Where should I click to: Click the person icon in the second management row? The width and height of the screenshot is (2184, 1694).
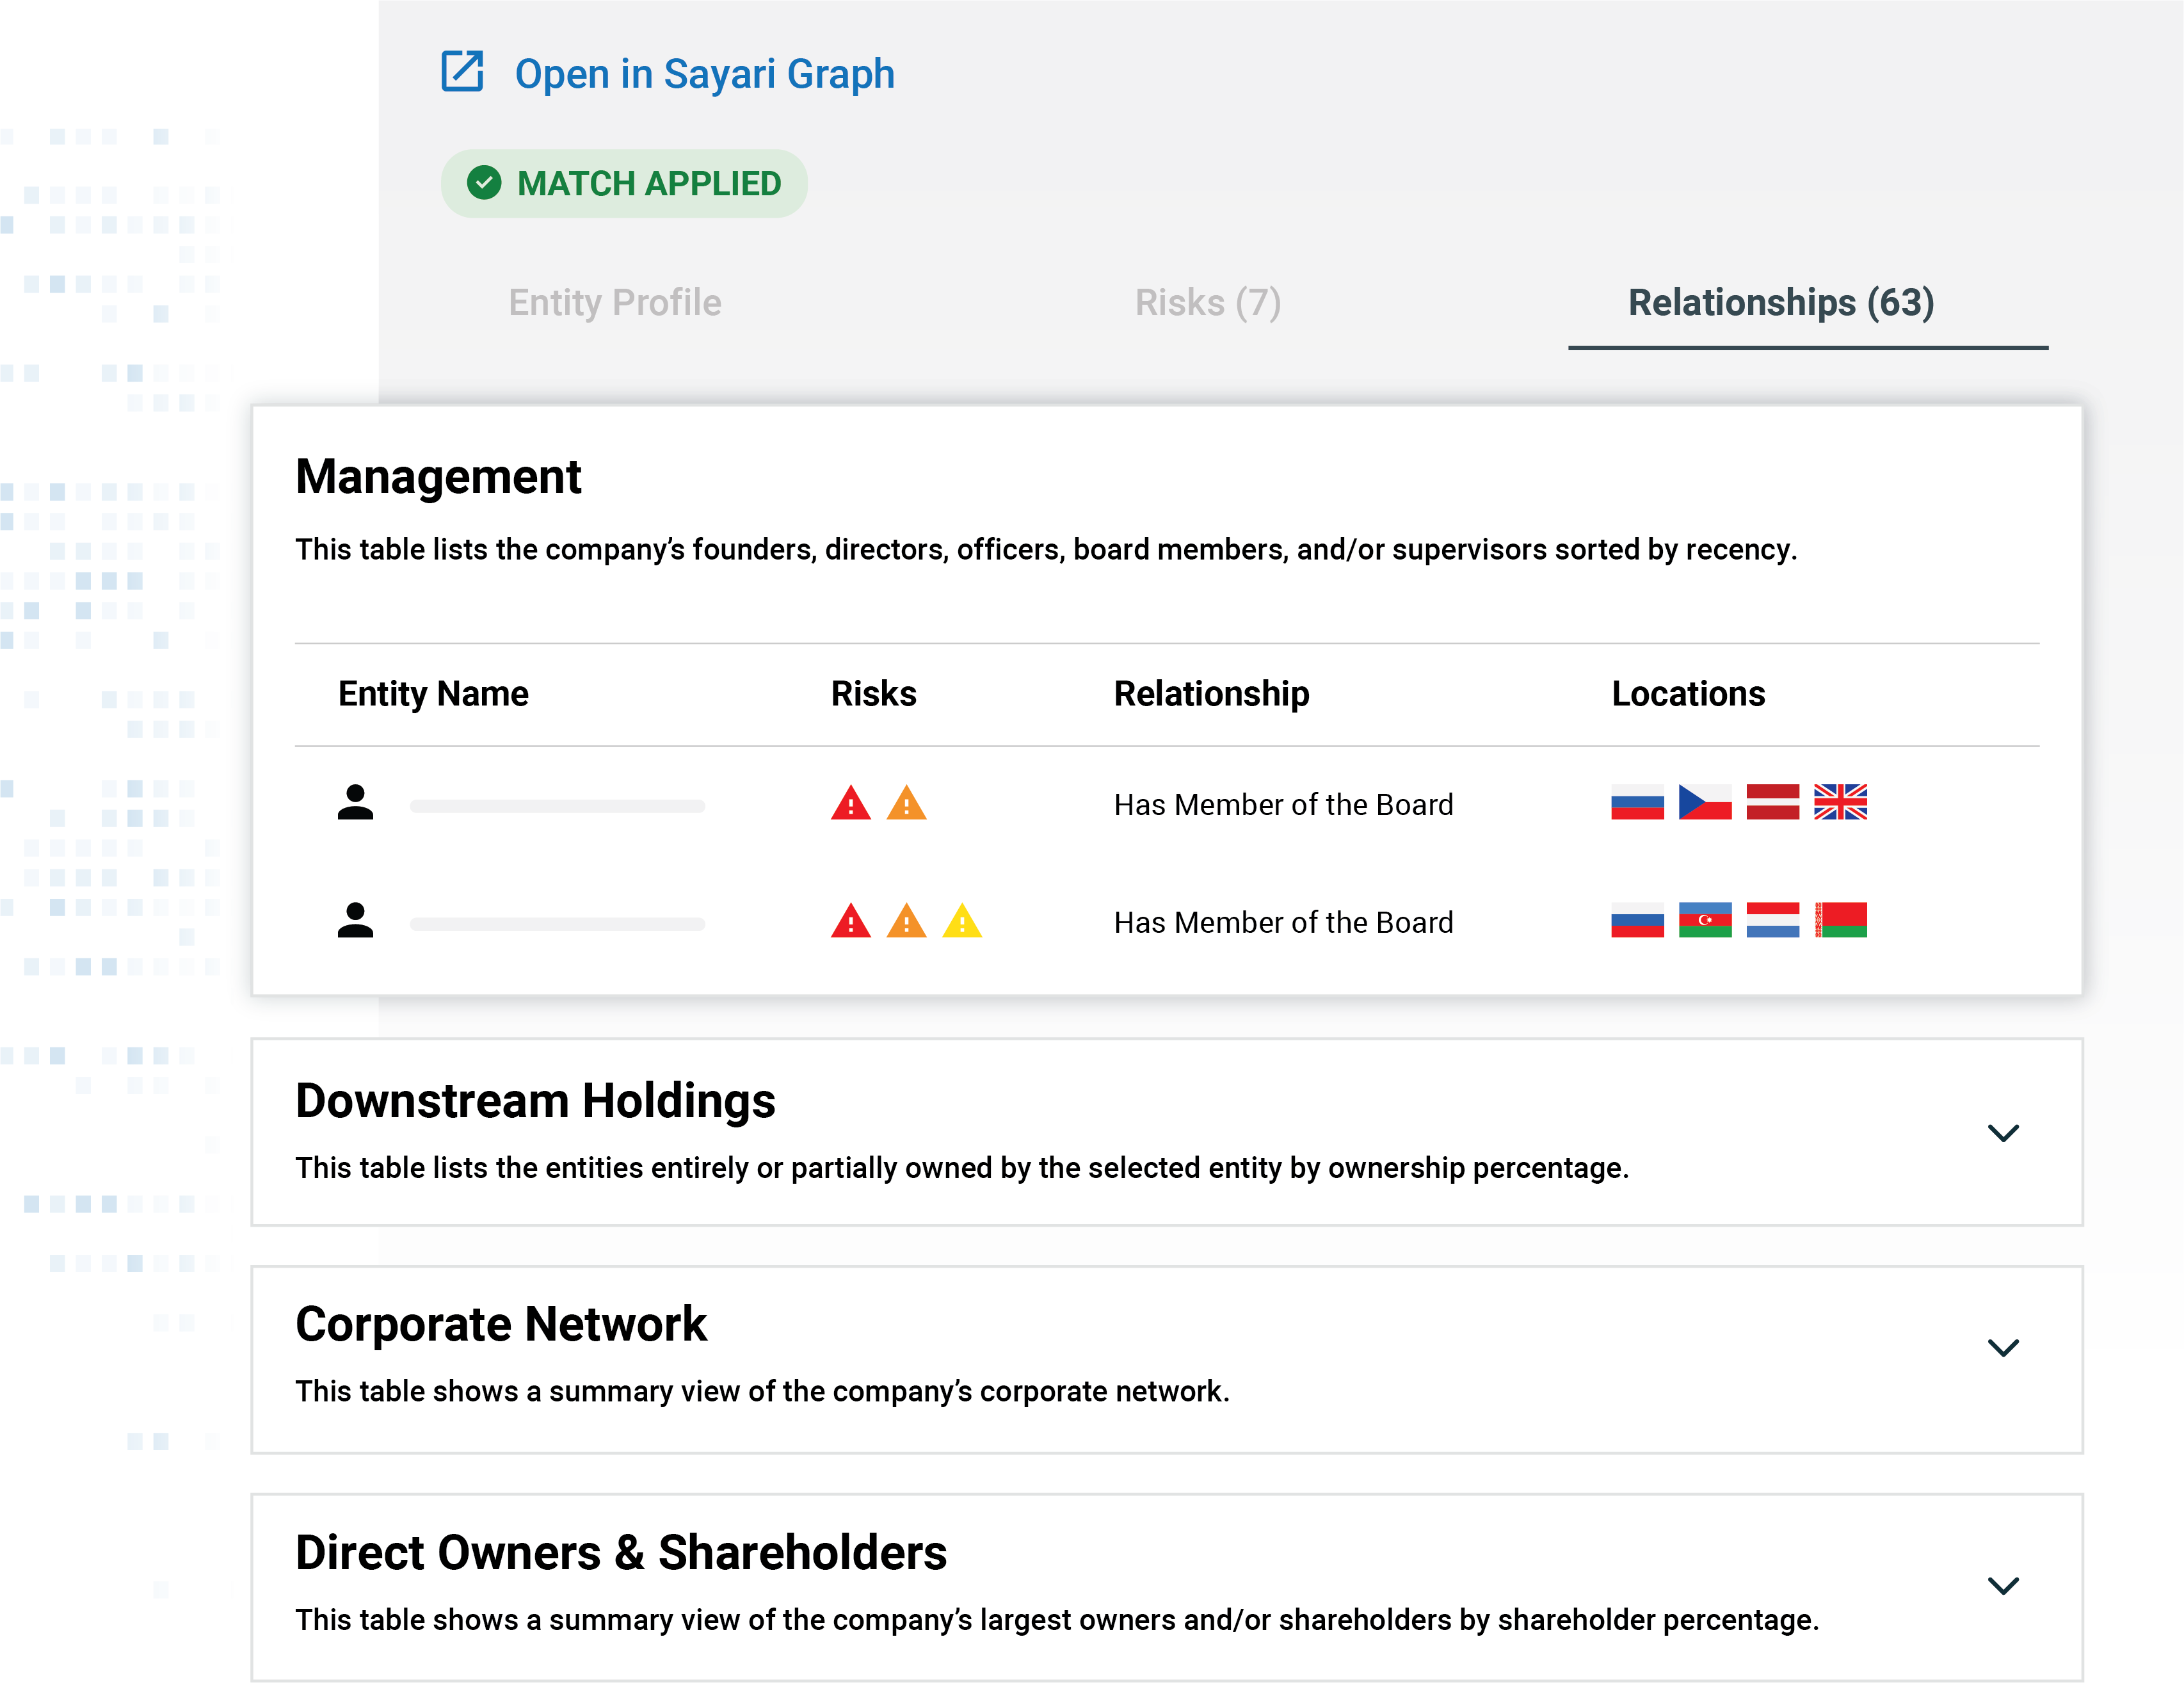click(355, 921)
